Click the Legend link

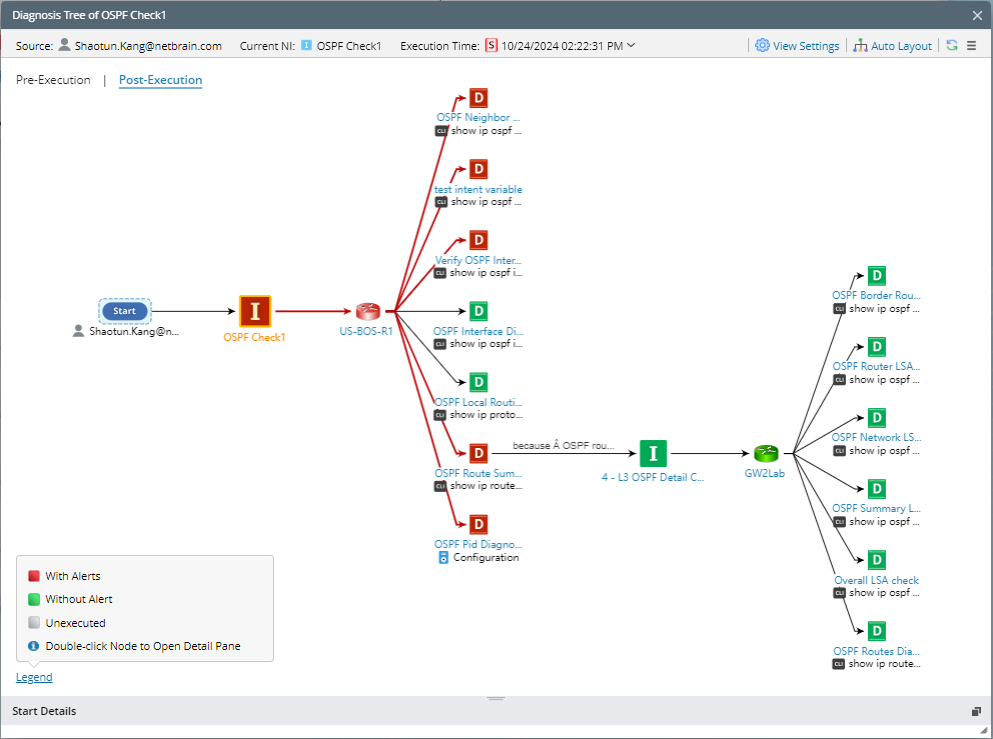tap(34, 677)
